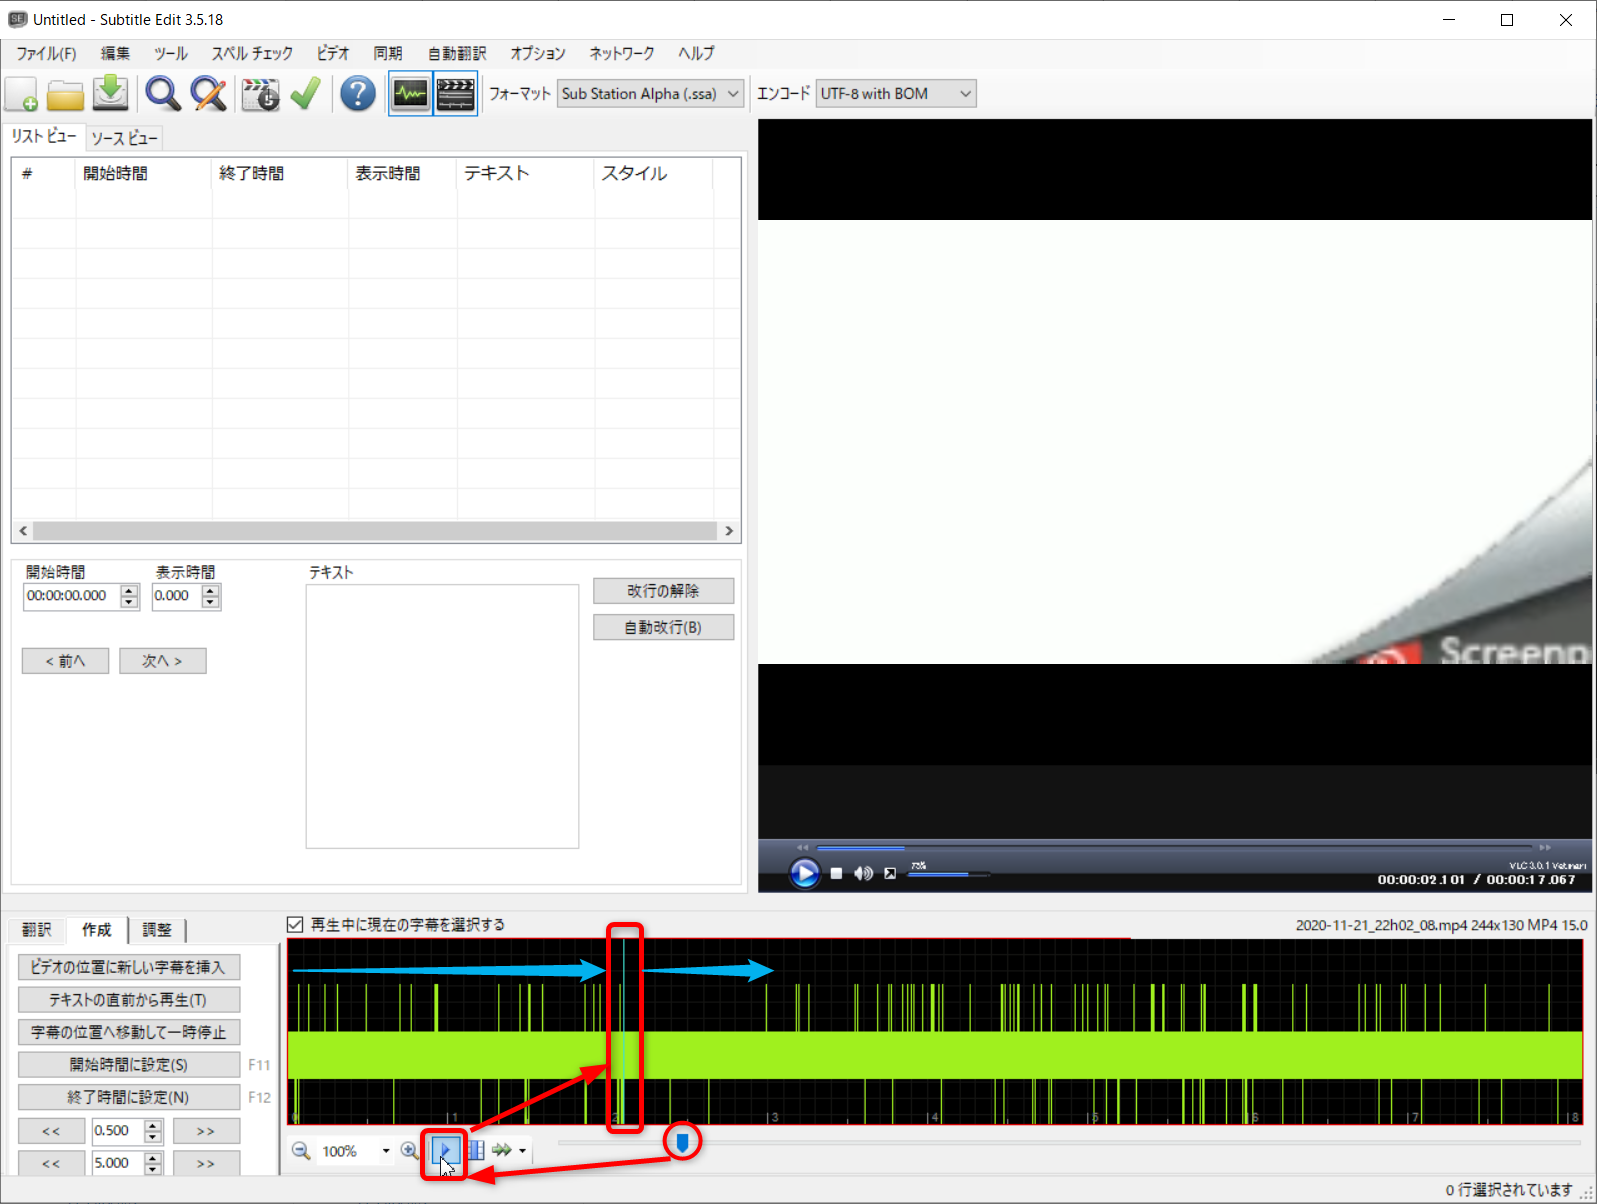Toggle the waveform display button
The width and height of the screenshot is (1597, 1204).
pyautogui.click(x=410, y=94)
